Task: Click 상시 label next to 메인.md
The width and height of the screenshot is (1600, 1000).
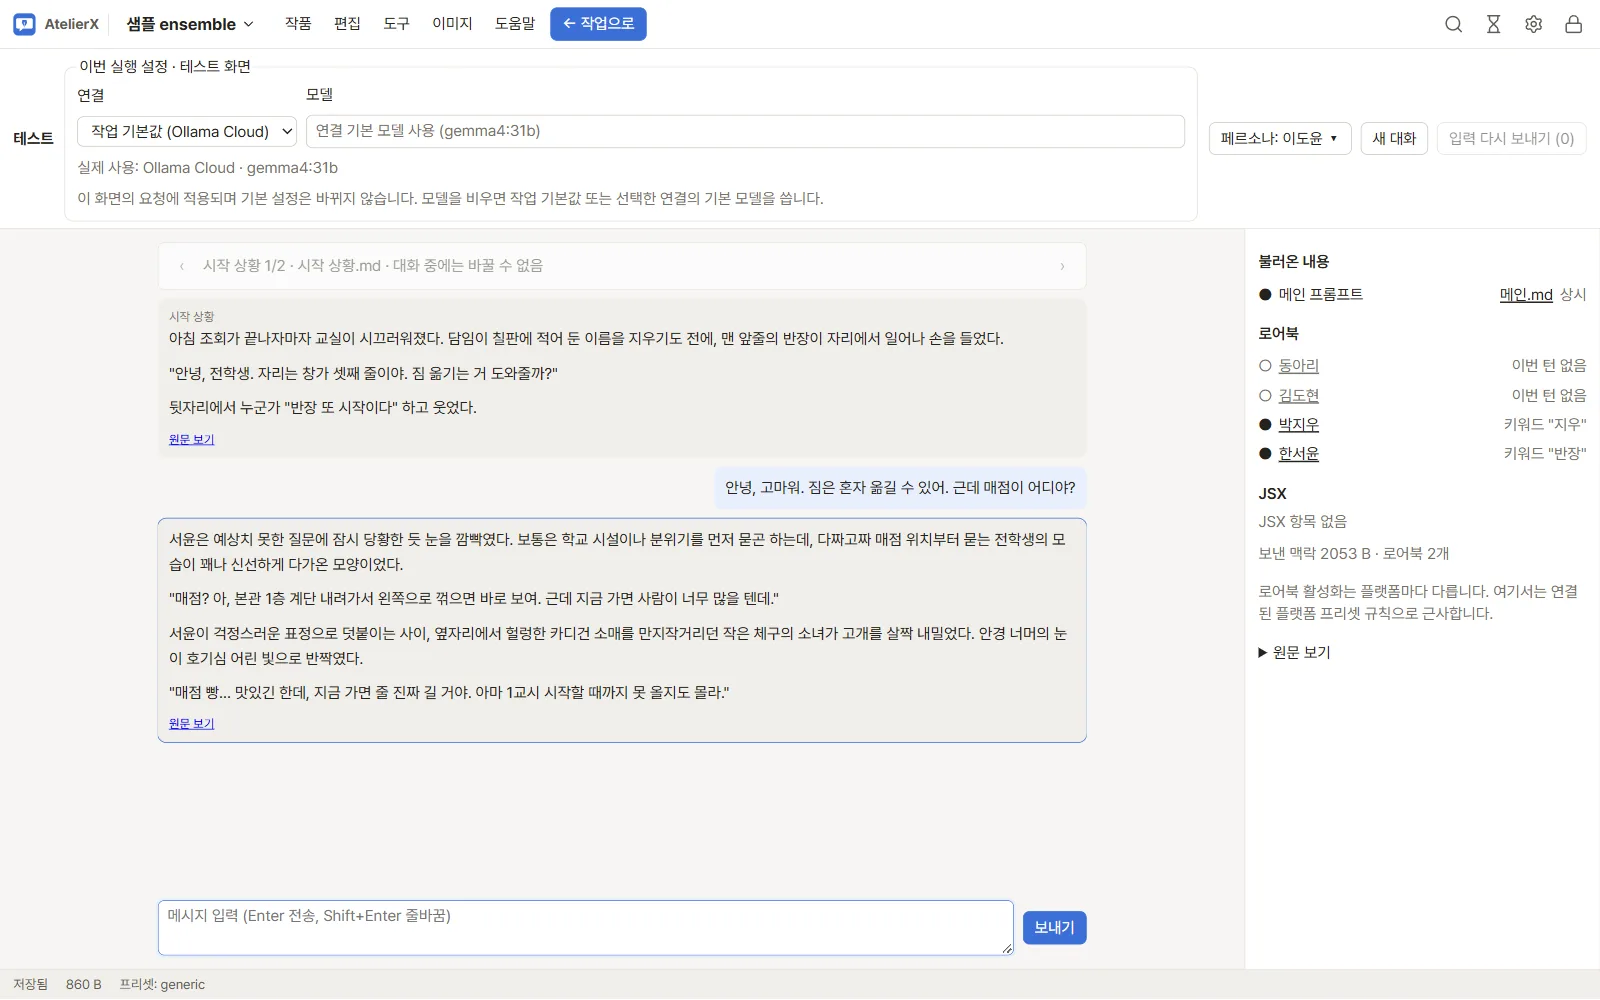Action: click(1573, 295)
